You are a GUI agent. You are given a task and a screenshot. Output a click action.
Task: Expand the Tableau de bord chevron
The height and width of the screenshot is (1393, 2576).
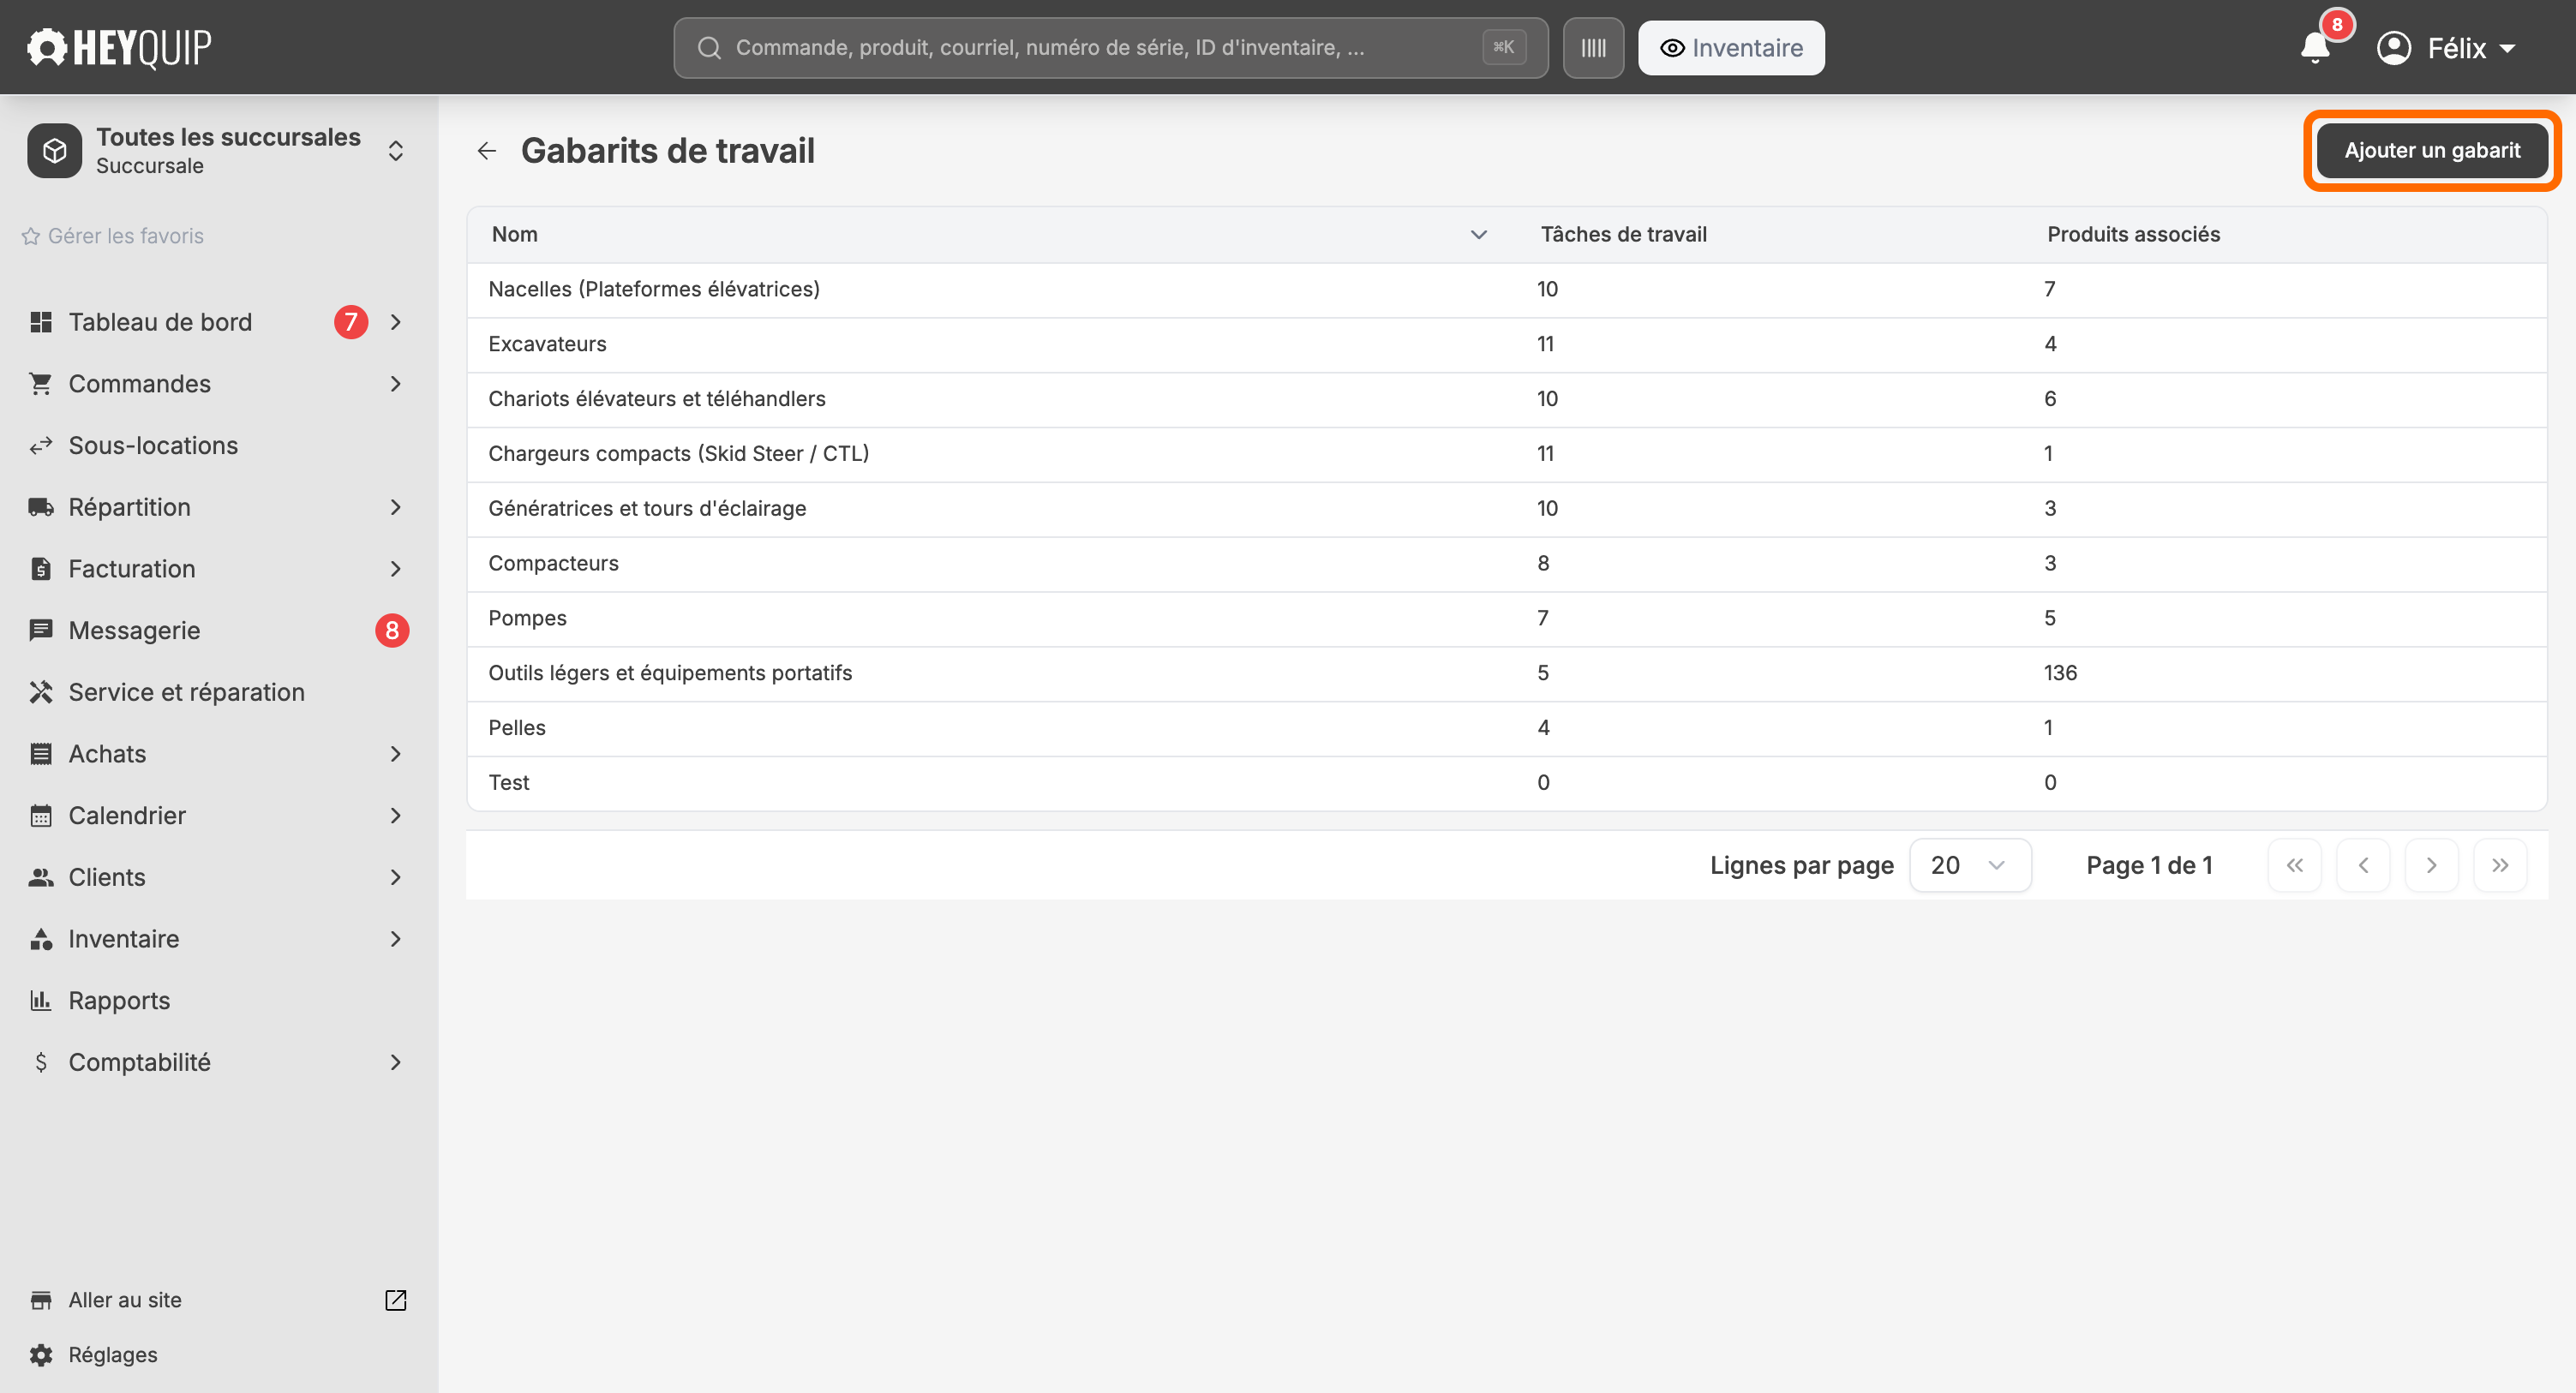396,322
